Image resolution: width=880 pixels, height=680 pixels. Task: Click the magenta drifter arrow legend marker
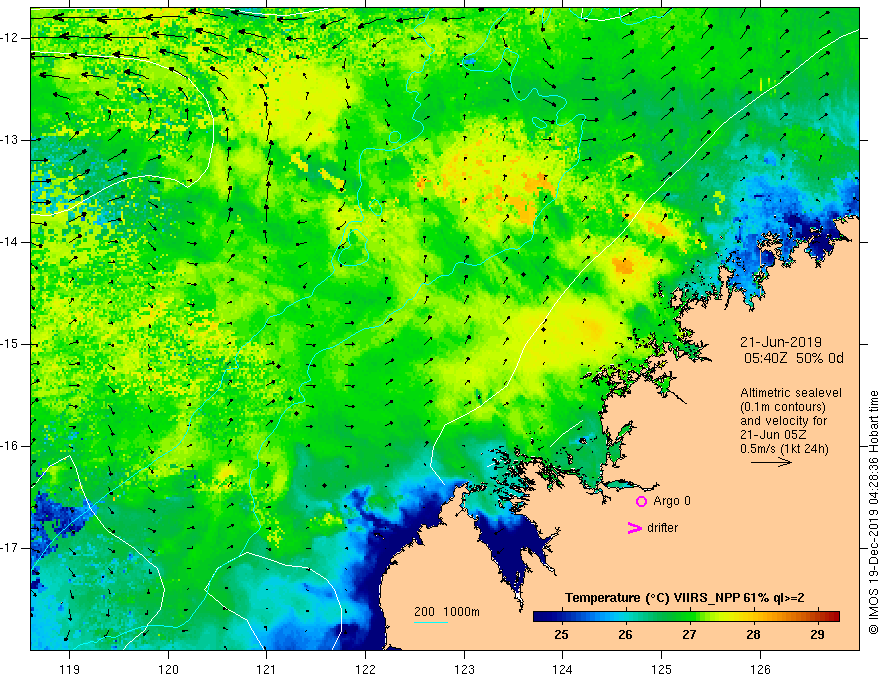pyautogui.click(x=634, y=528)
